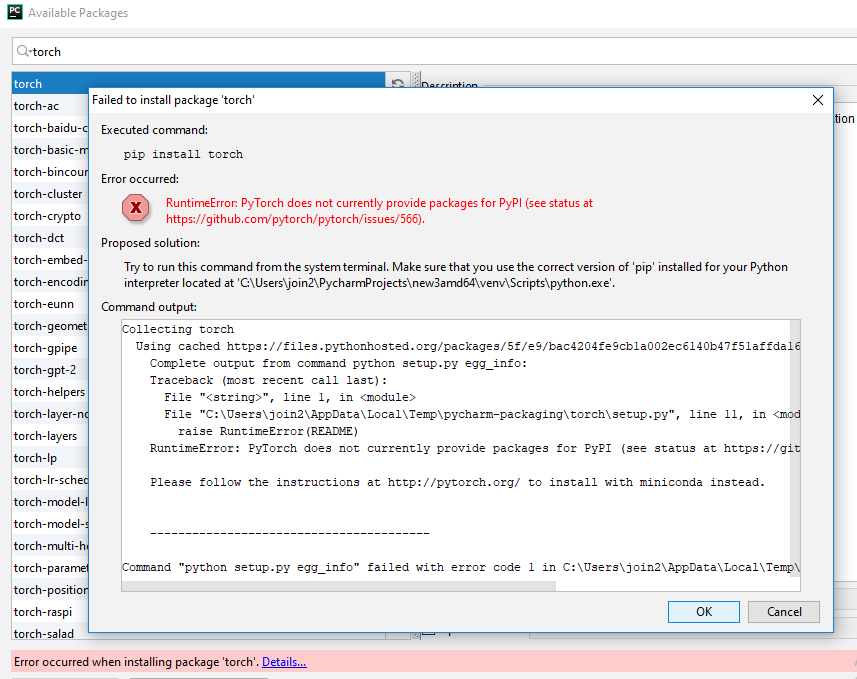
Task: Select torch-dct in package list
Action: pos(50,238)
